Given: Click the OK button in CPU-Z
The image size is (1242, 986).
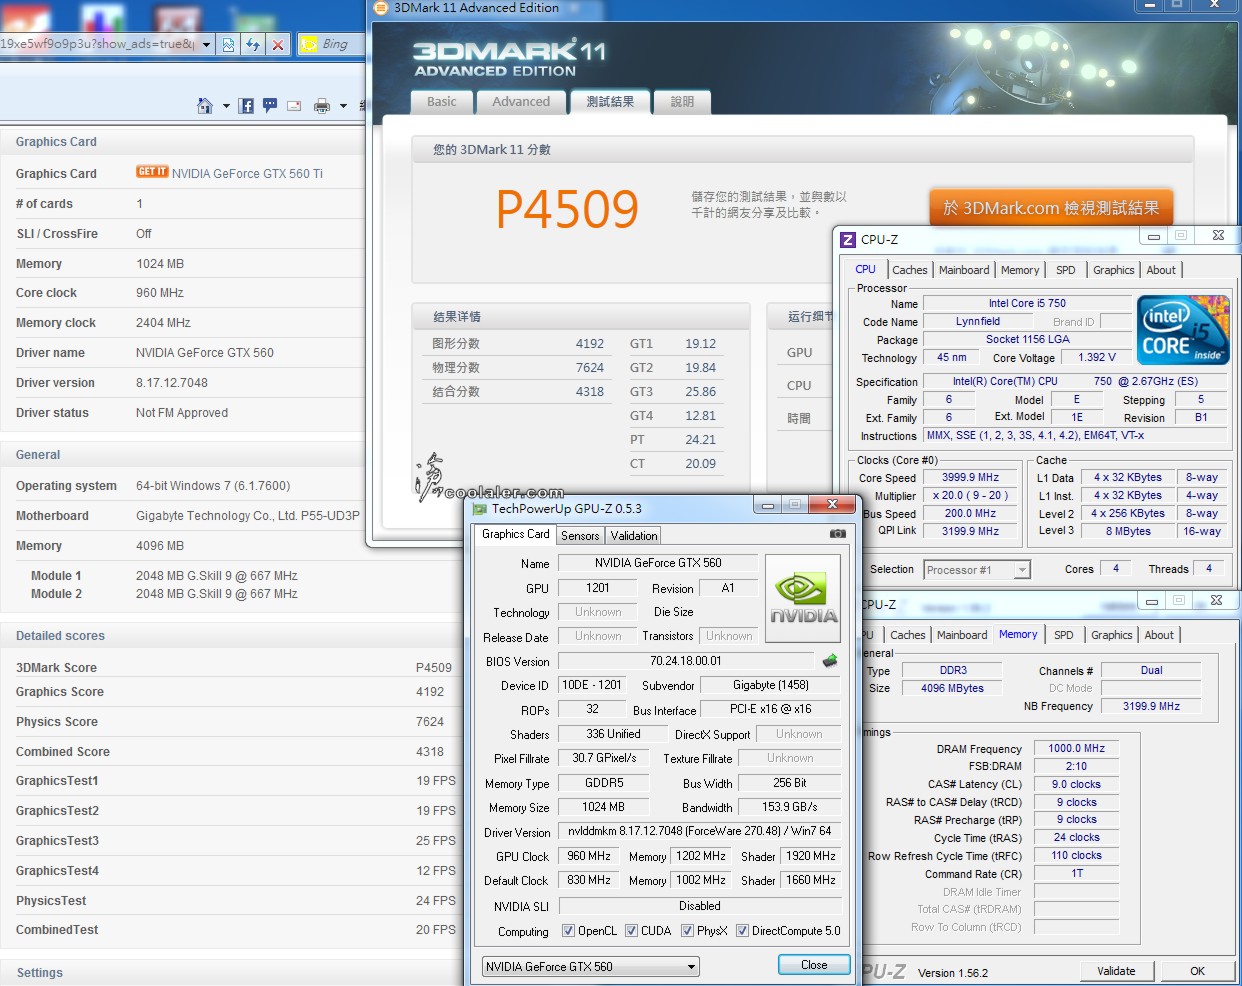Looking at the screenshot, I should [x=1197, y=971].
